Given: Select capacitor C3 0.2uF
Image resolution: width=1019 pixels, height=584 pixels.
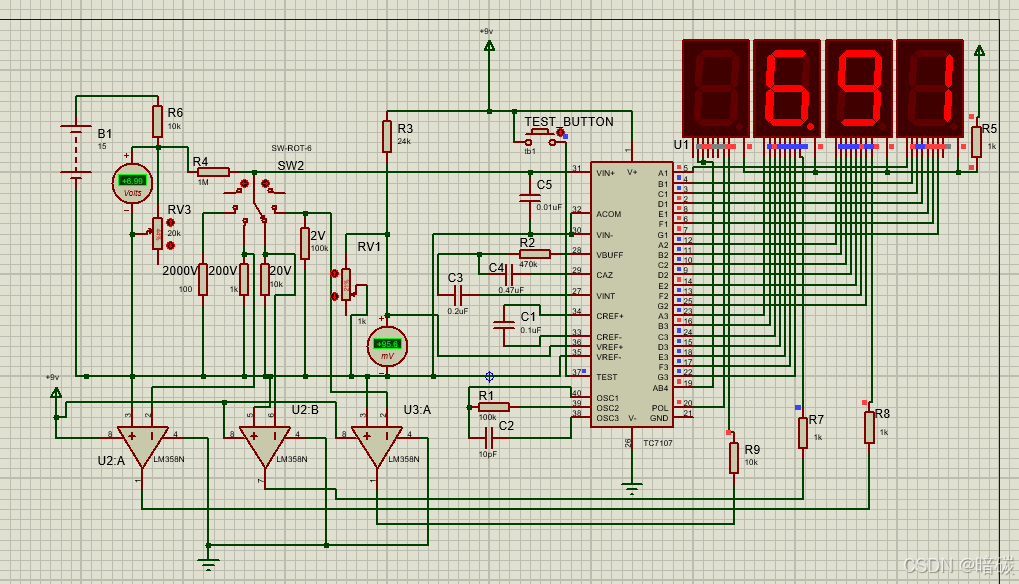Looking at the screenshot, I should click(458, 295).
